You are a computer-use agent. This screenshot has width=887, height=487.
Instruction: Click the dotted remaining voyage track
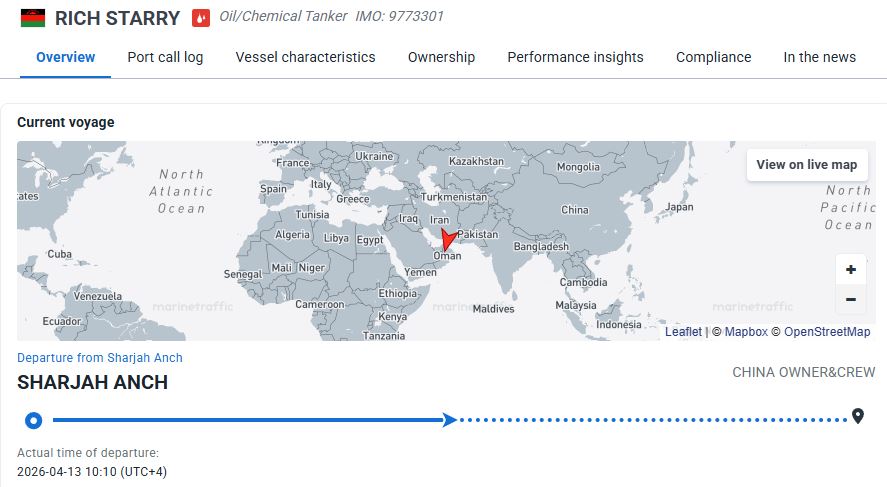[650, 420]
